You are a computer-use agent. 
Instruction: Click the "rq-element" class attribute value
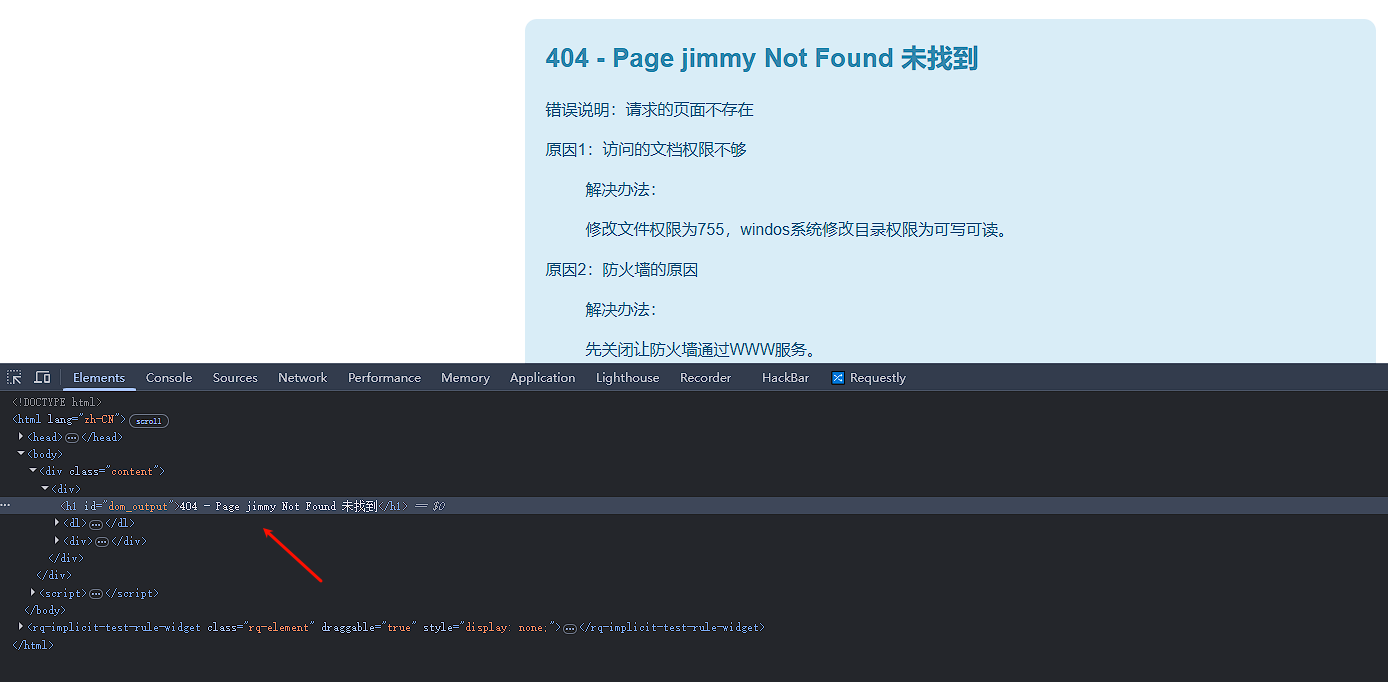coord(278,628)
